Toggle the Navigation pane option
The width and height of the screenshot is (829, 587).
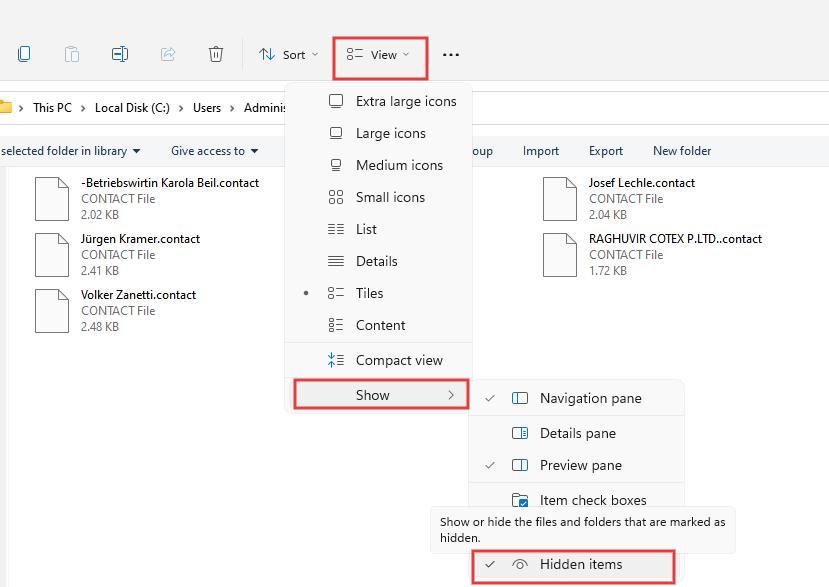[x=590, y=398]
